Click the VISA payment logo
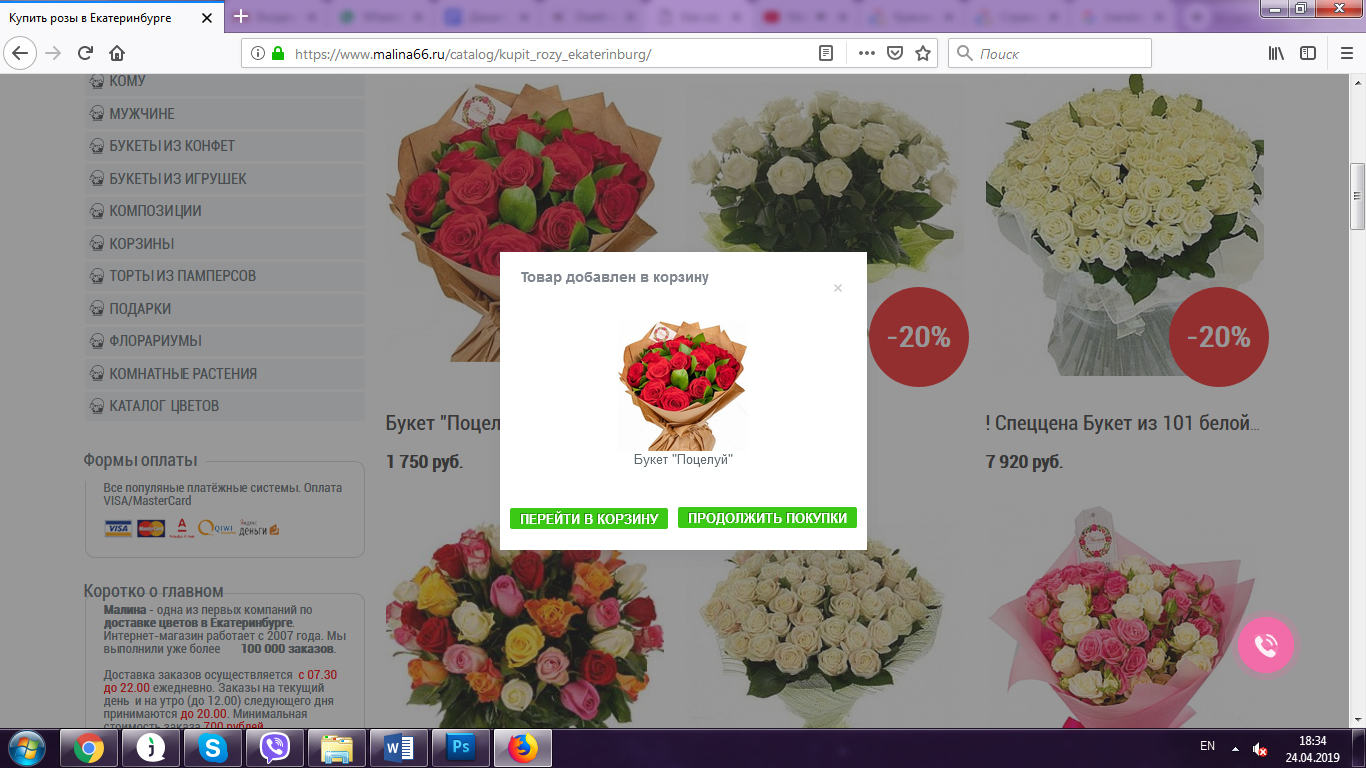Viewport: 1366px width, 768px height. click(118, 528)
